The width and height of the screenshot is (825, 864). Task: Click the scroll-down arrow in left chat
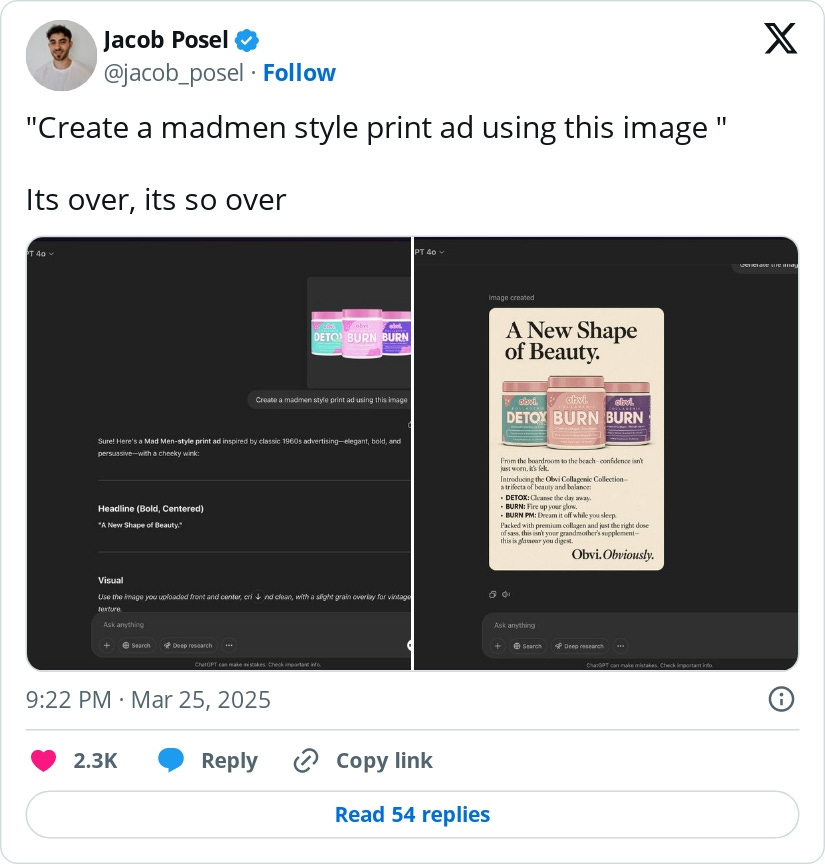[258, 597]
